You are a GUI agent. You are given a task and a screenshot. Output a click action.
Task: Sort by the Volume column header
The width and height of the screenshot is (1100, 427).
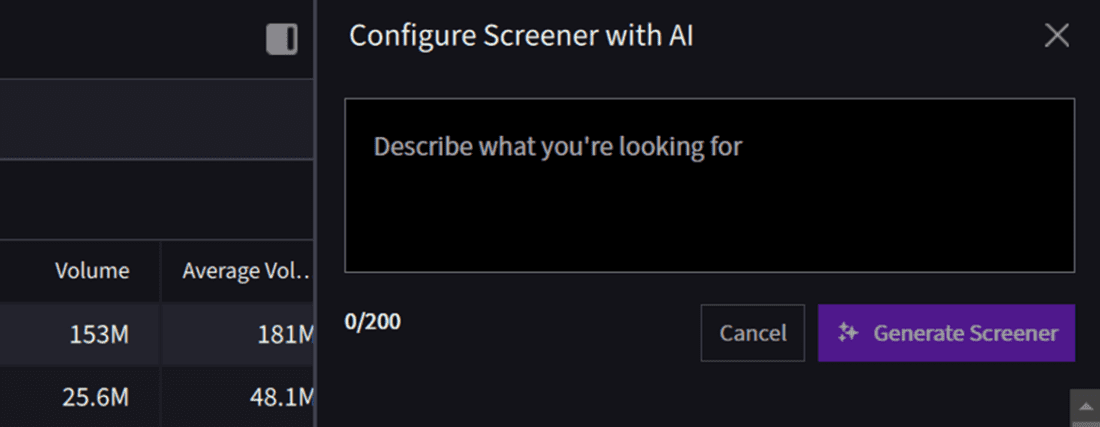92,271
